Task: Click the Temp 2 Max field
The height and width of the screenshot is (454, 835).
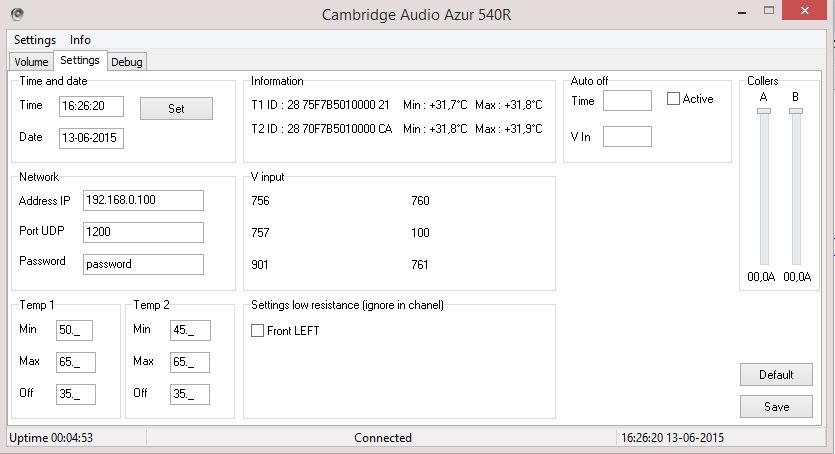Action: [x=190, y=362]
